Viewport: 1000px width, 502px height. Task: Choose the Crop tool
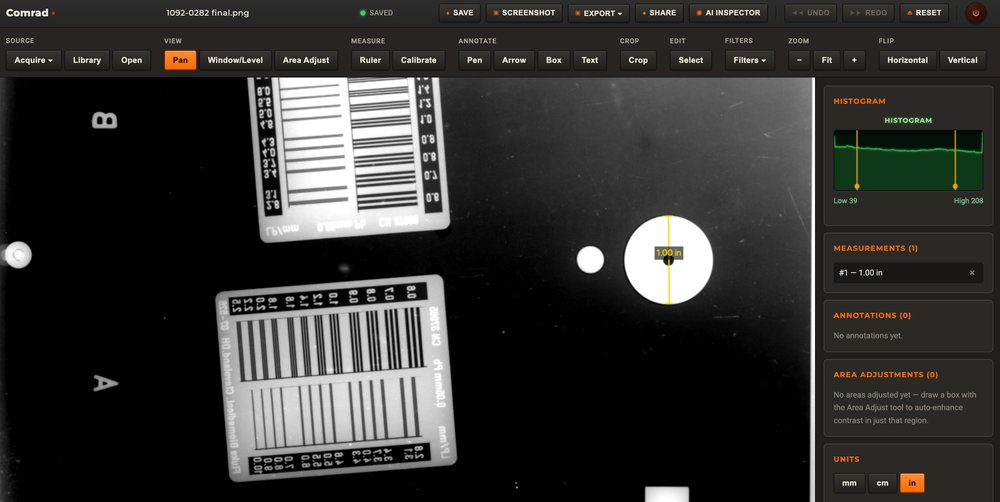(638, 60)
